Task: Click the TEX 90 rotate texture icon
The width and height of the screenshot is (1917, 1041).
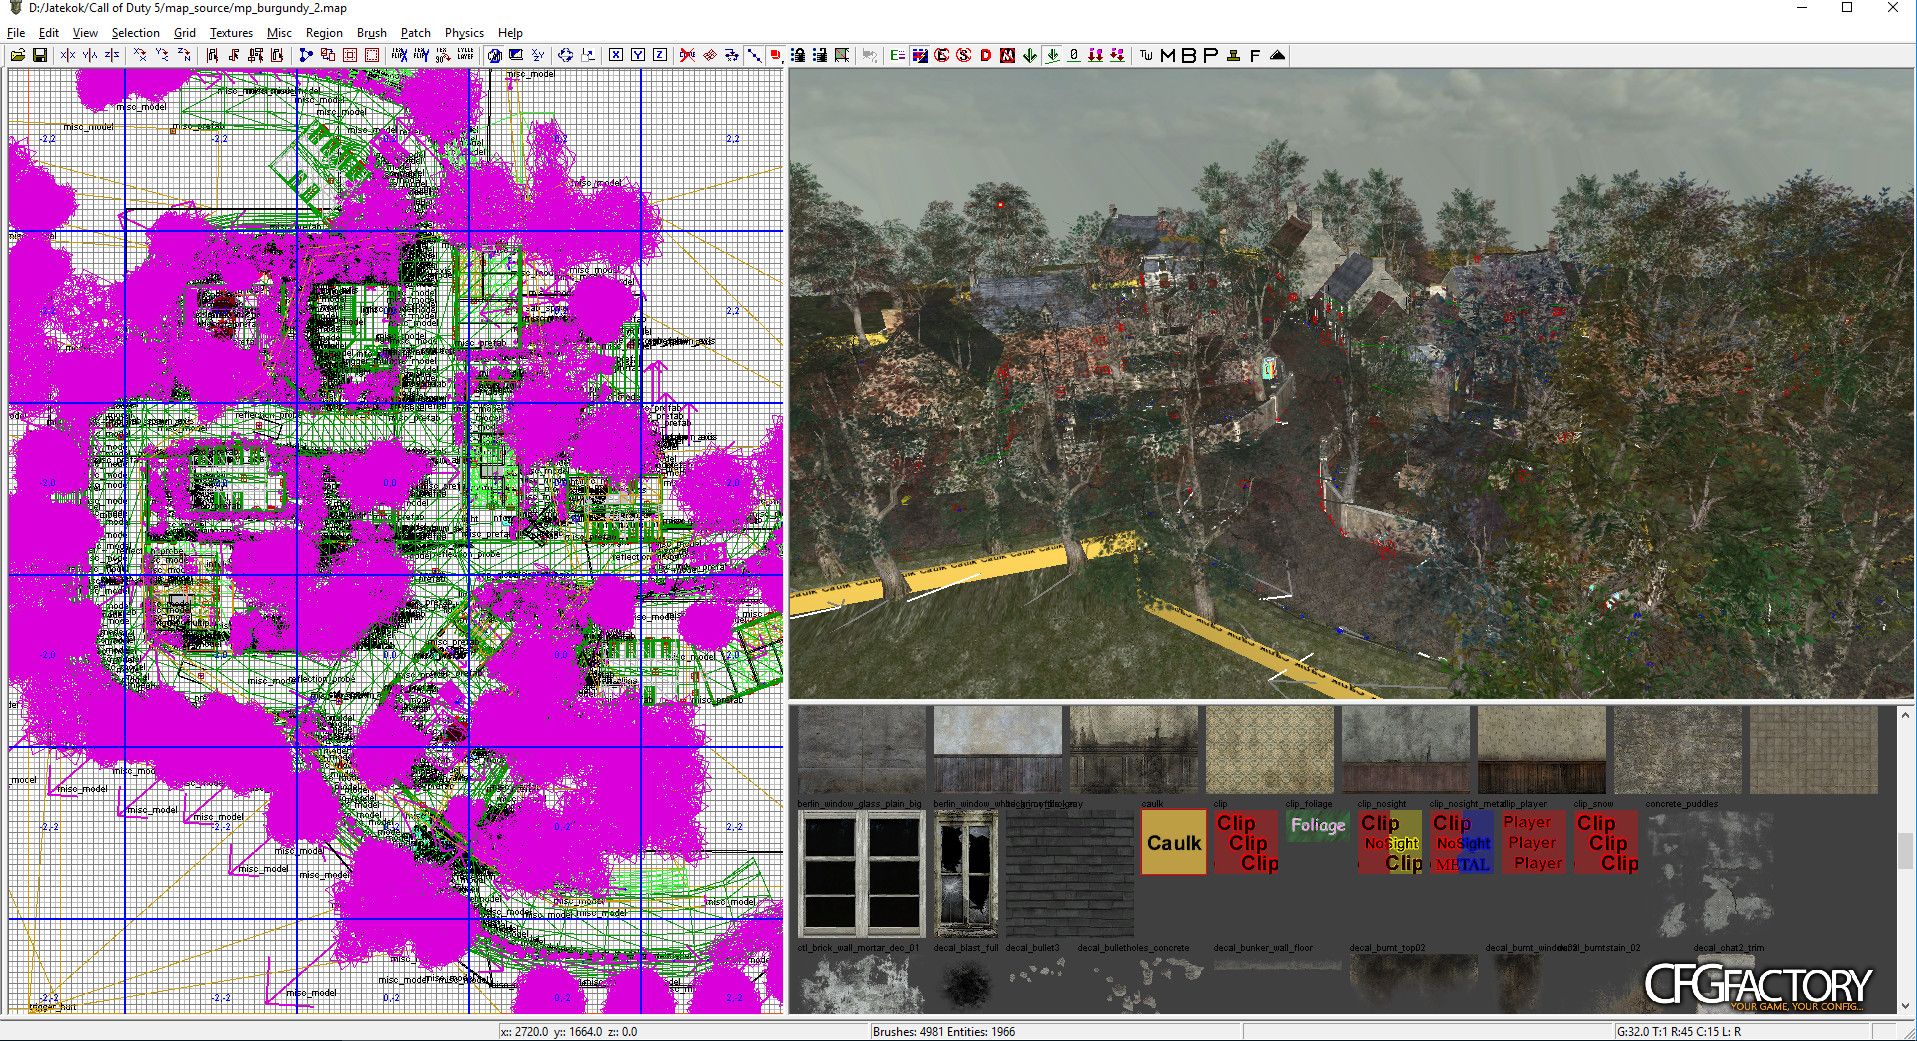Action: [443, 56]
